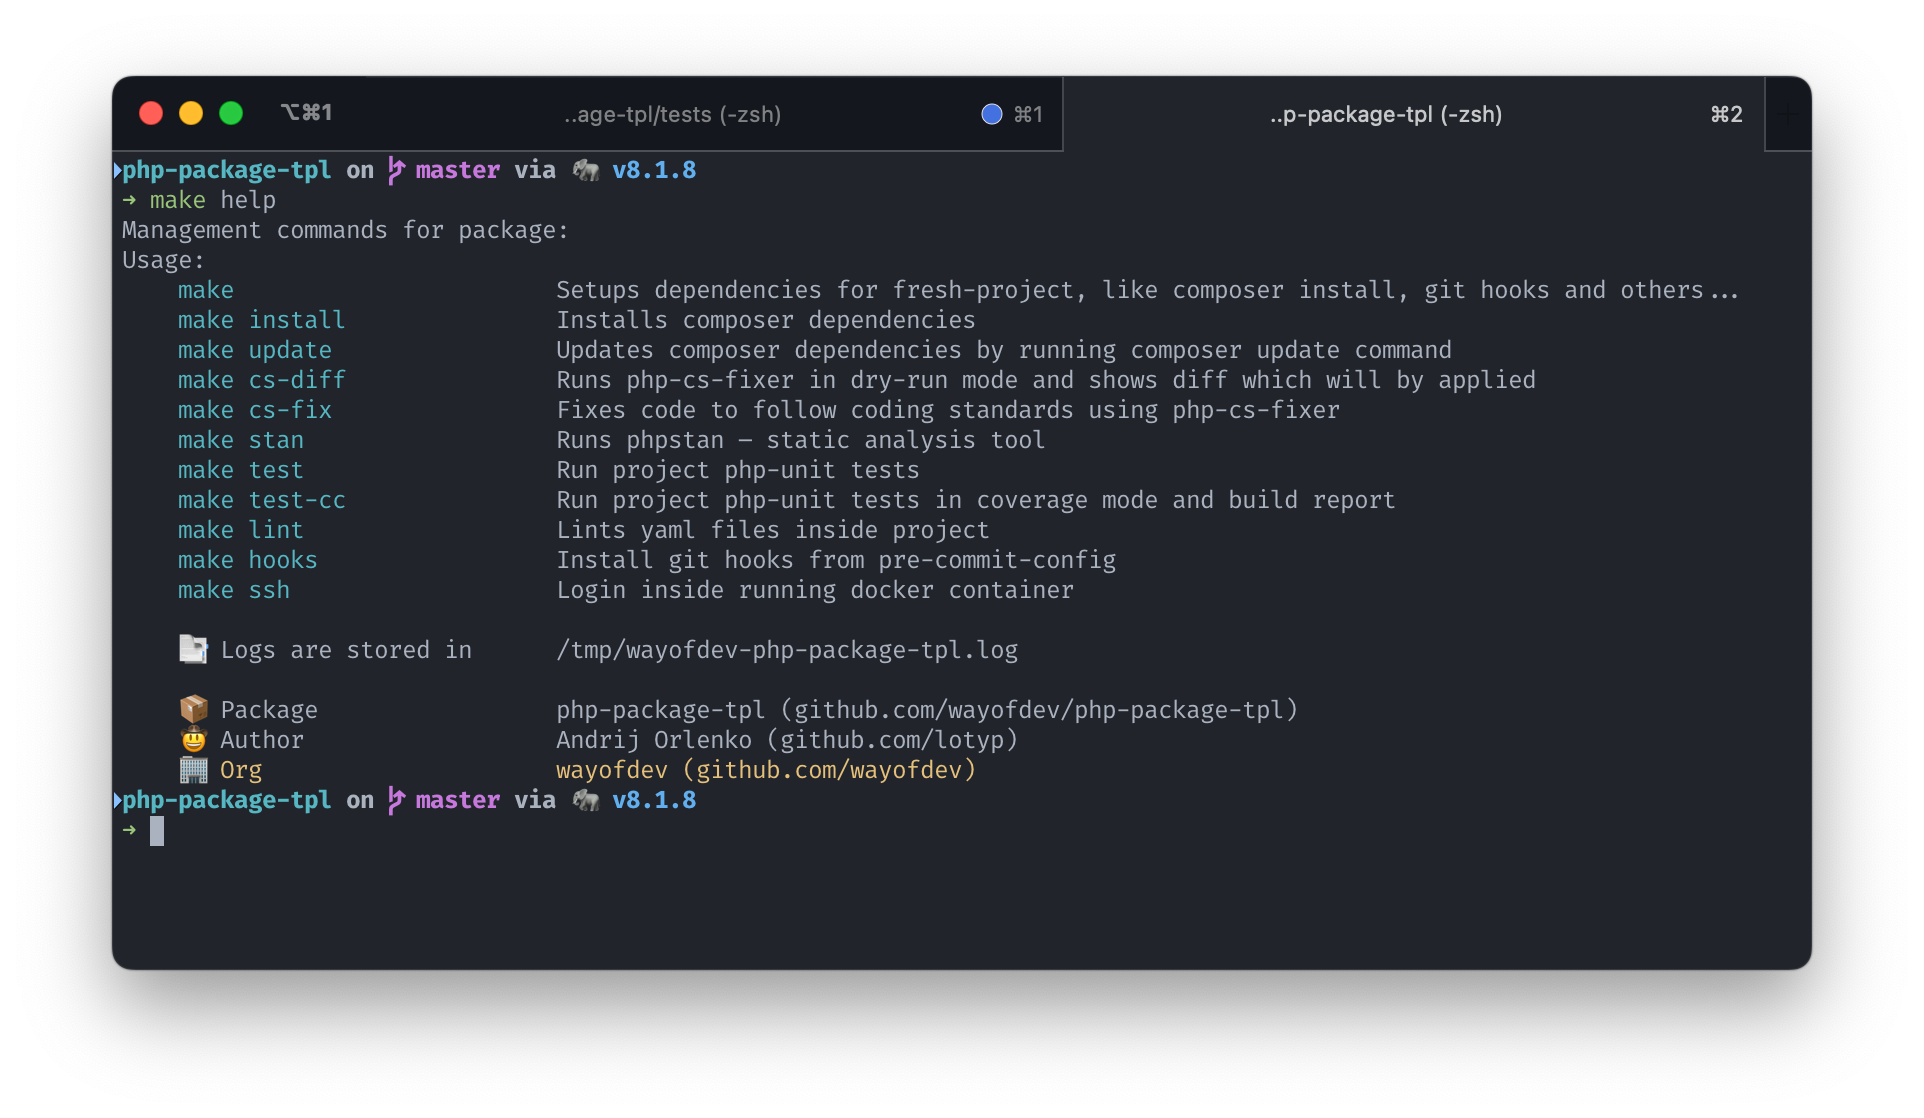The image size is (1924, 1118).
Task: Click the ⌥⌘1 window number label
Action: pyautogui.click(x=306, y=113)
